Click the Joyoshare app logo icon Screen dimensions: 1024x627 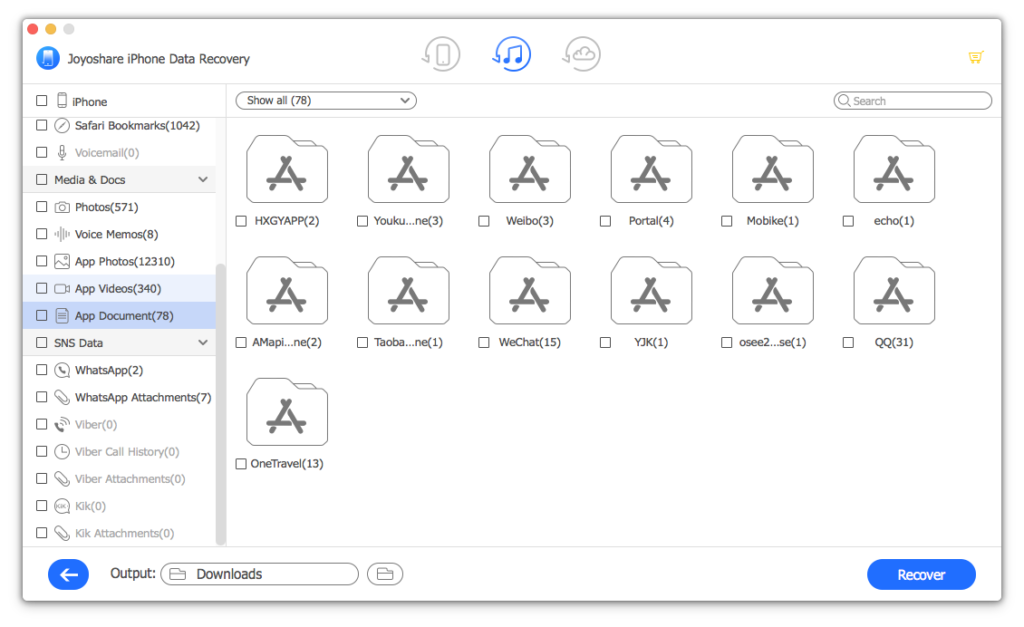coord(48,58)
